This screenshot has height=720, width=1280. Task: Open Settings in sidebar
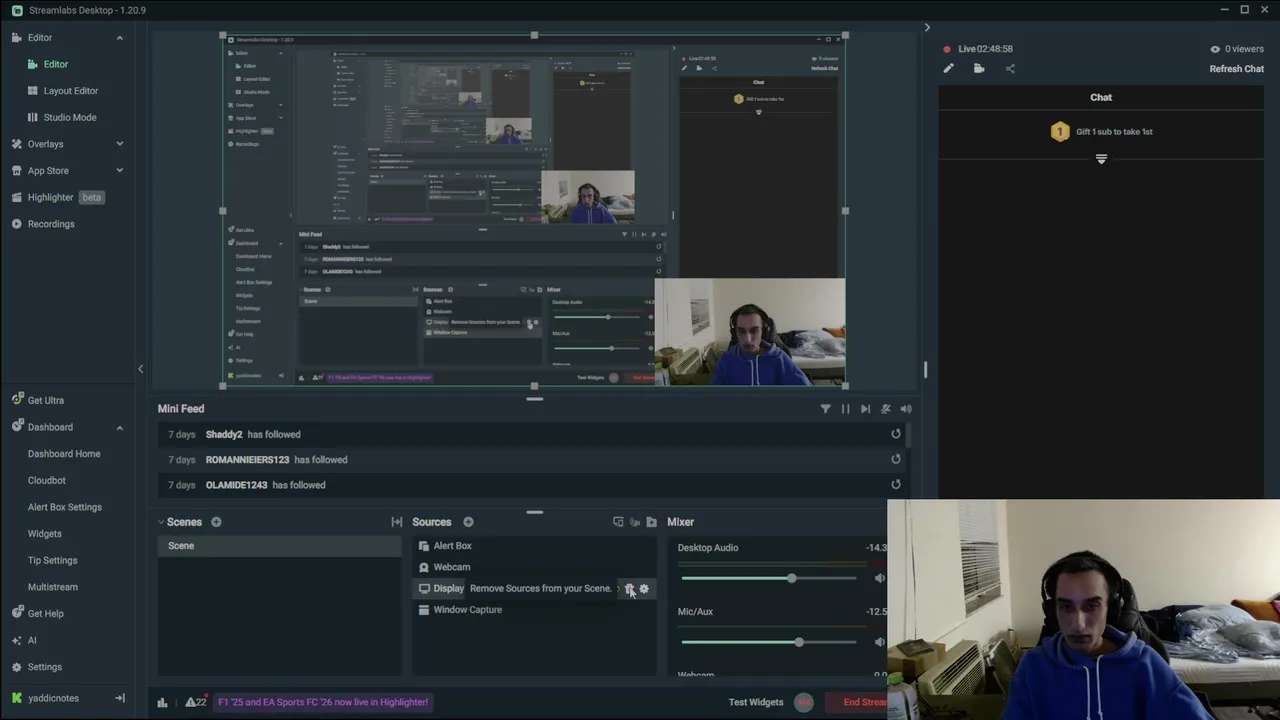coord(45,667)
